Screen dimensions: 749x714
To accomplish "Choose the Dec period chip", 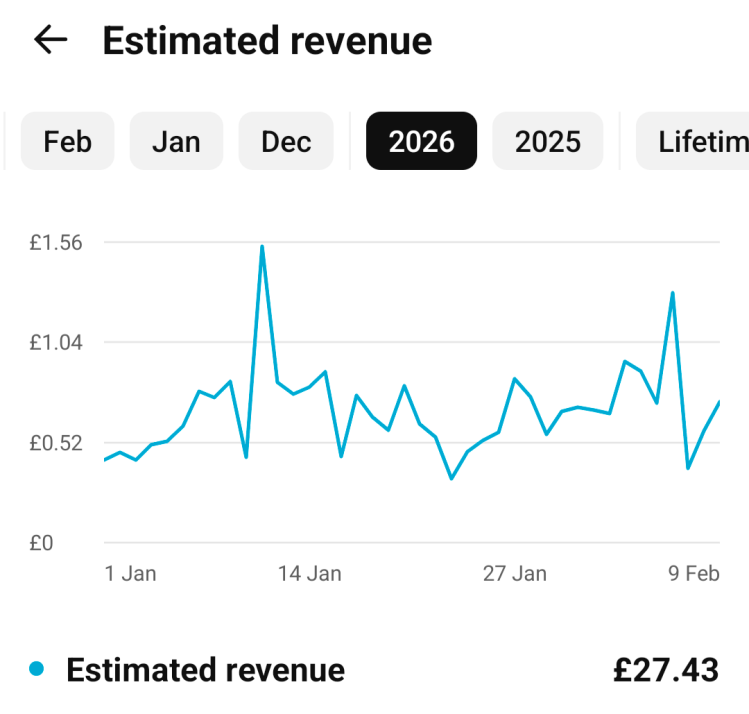I will pos(286,141).
